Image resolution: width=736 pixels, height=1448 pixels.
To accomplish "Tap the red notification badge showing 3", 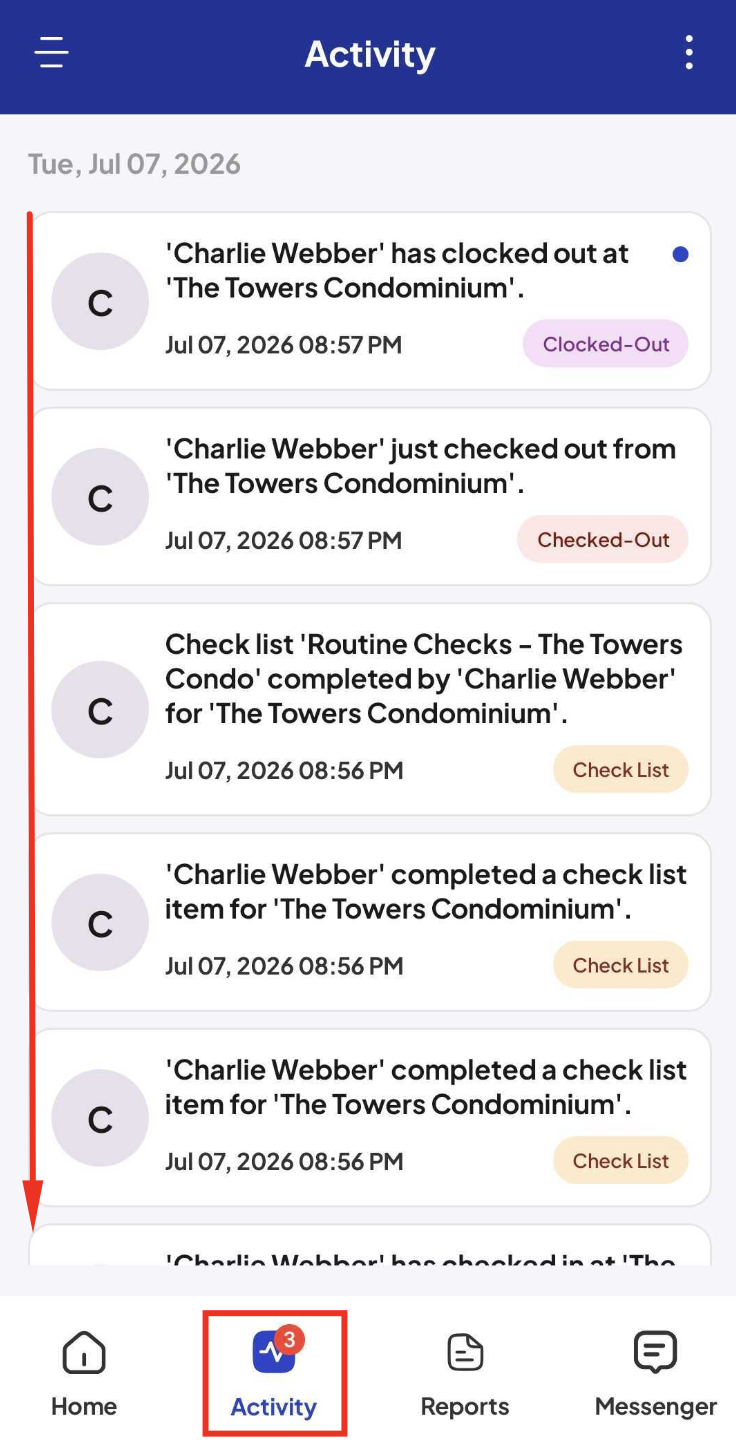I will click(289, 1339).
